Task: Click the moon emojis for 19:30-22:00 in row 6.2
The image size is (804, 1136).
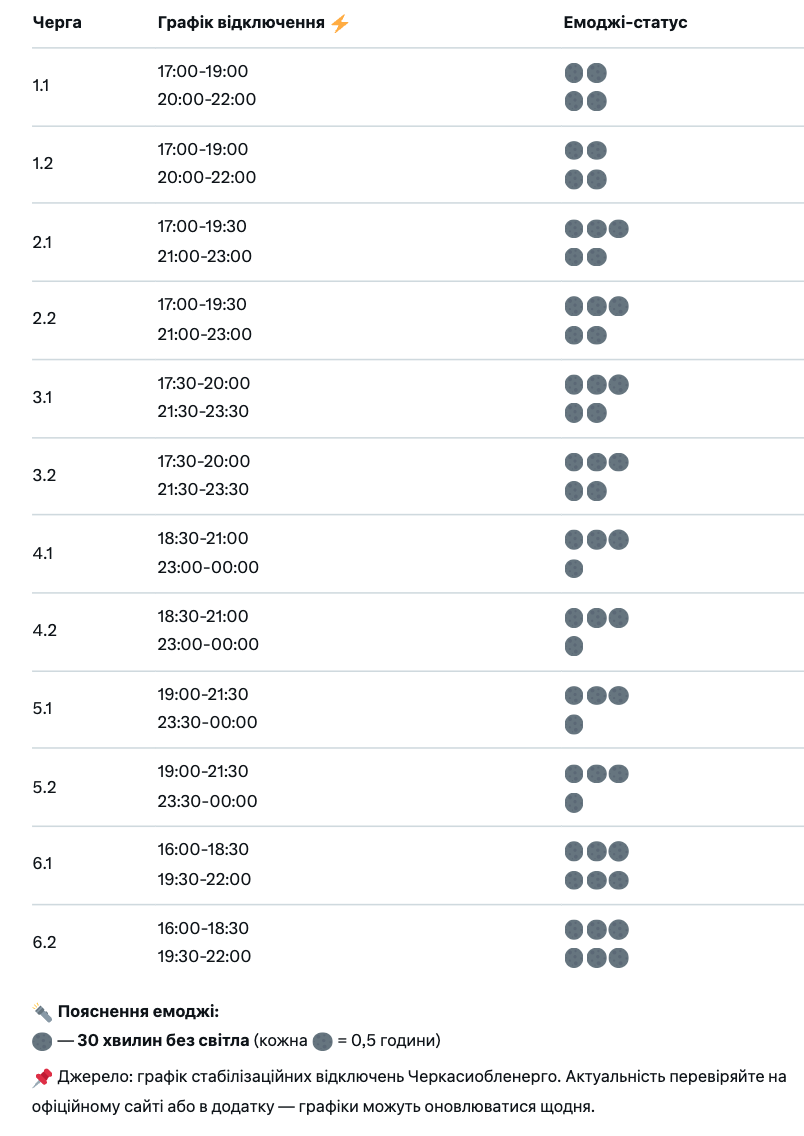Action: (596, 958)
